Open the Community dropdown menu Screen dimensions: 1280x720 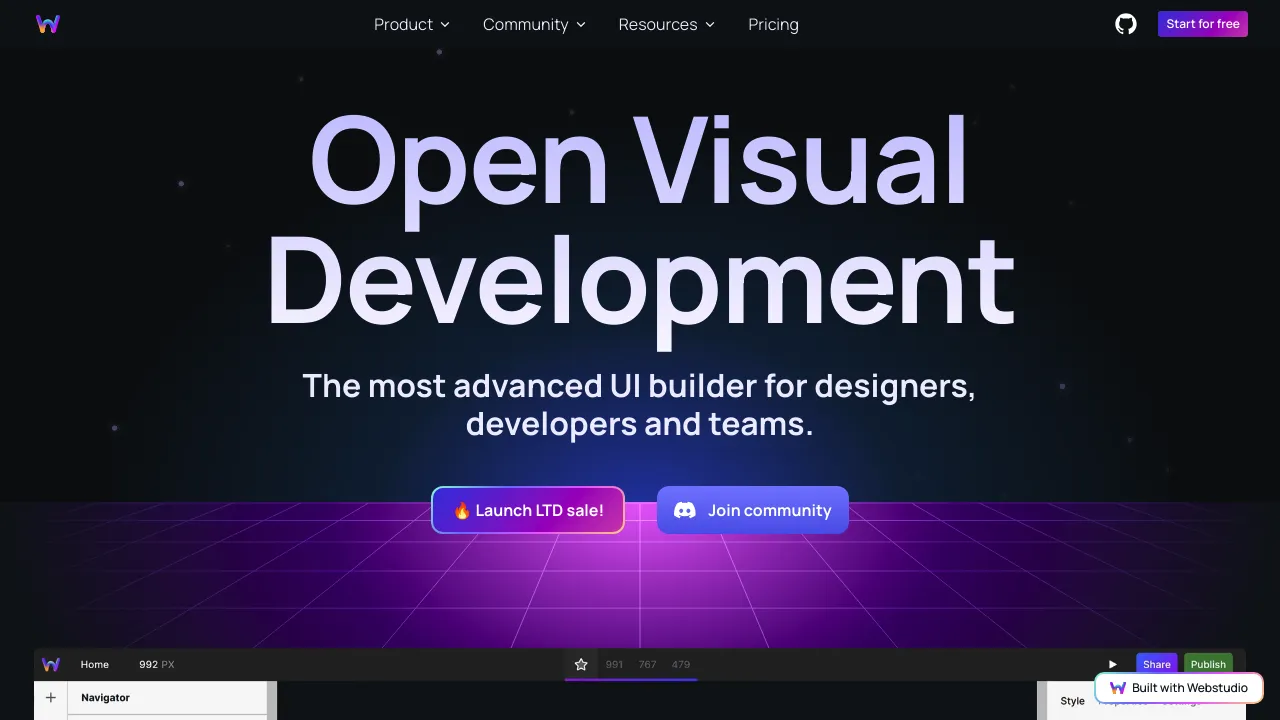click(533, 24)
